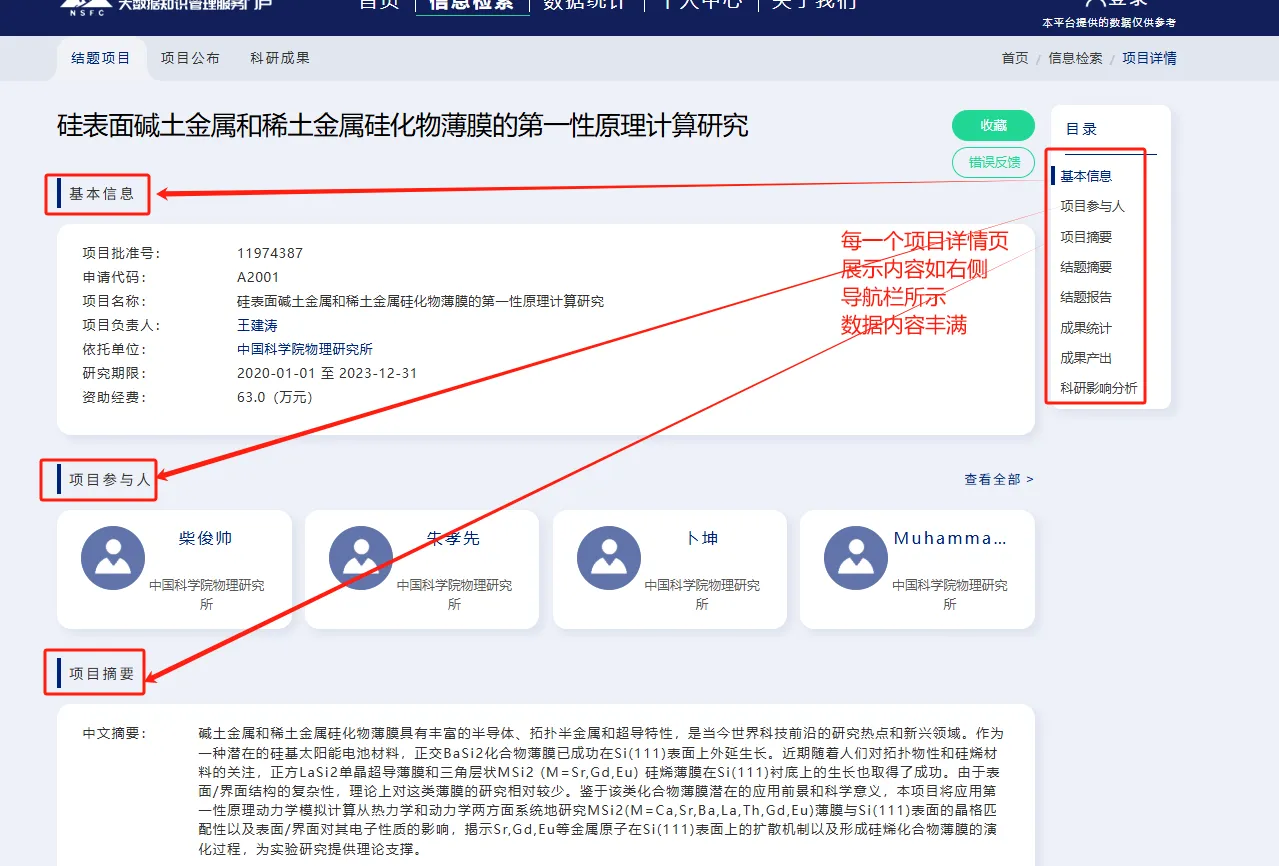
Task: Expand participants list via 查看全部
Action: pos(998,480)
